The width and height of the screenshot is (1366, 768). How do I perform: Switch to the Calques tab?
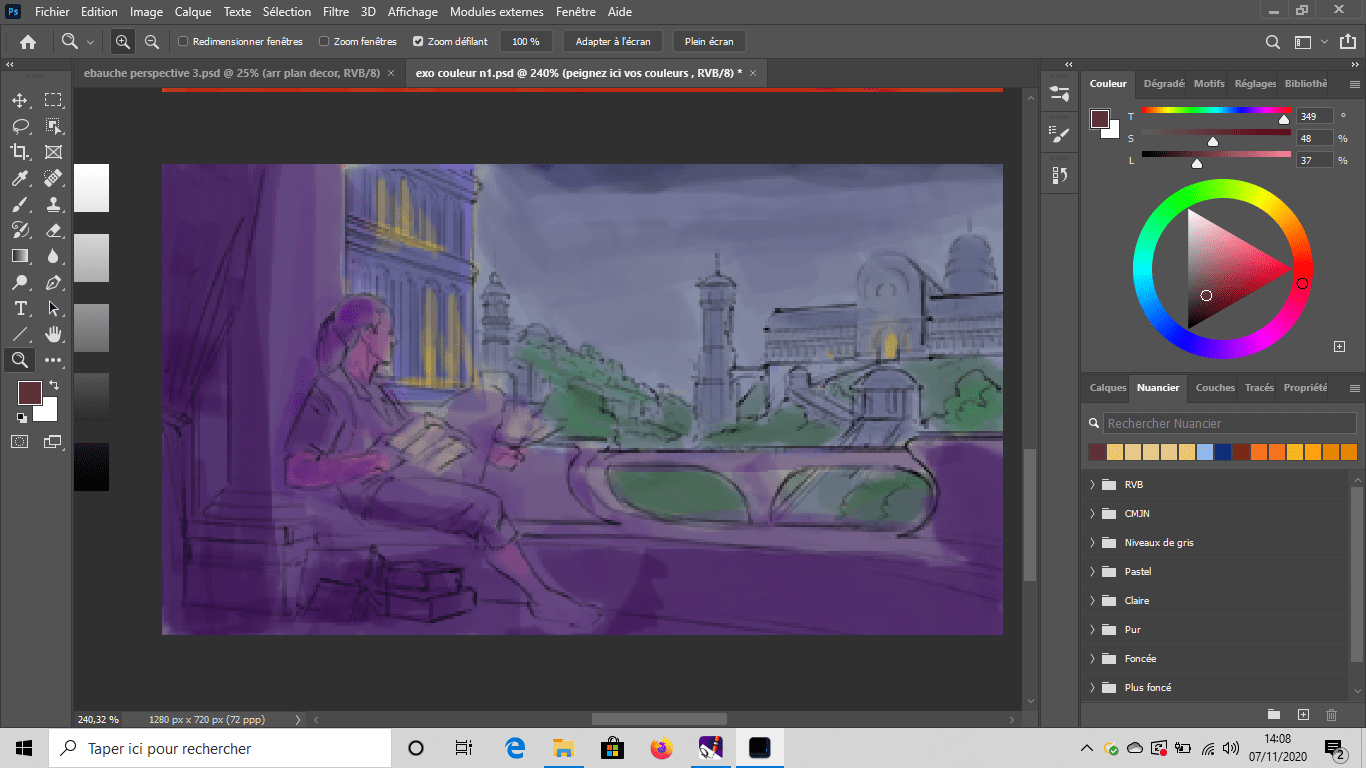click(1107, 388)
